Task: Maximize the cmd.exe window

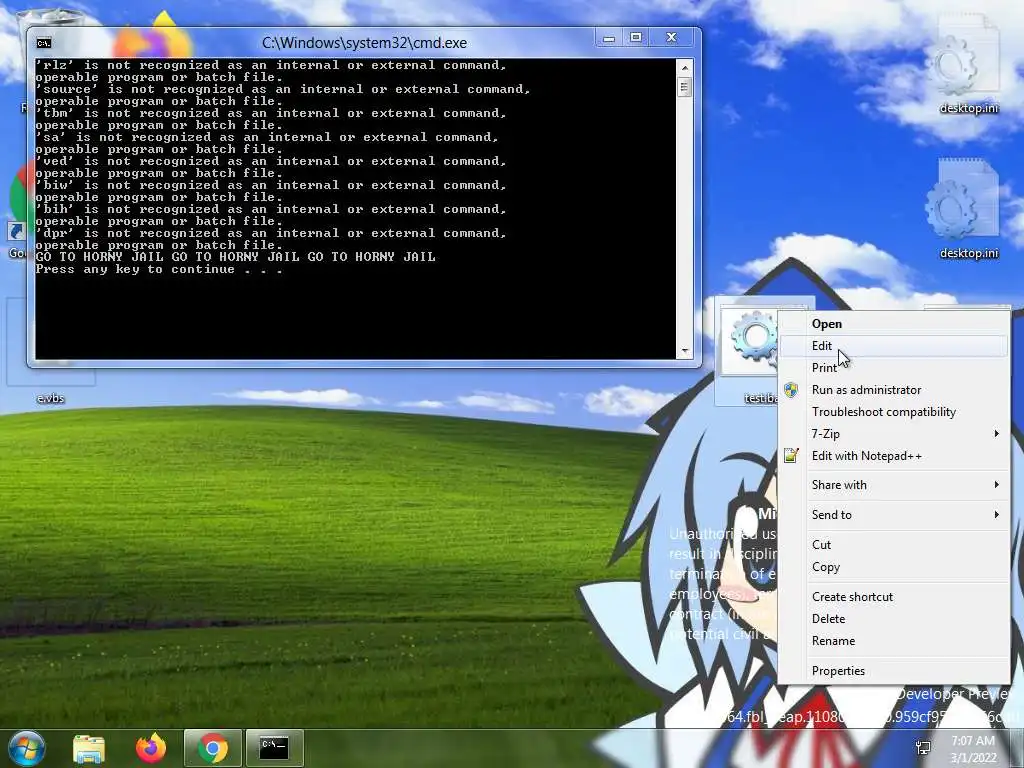Action: (636, 38)
